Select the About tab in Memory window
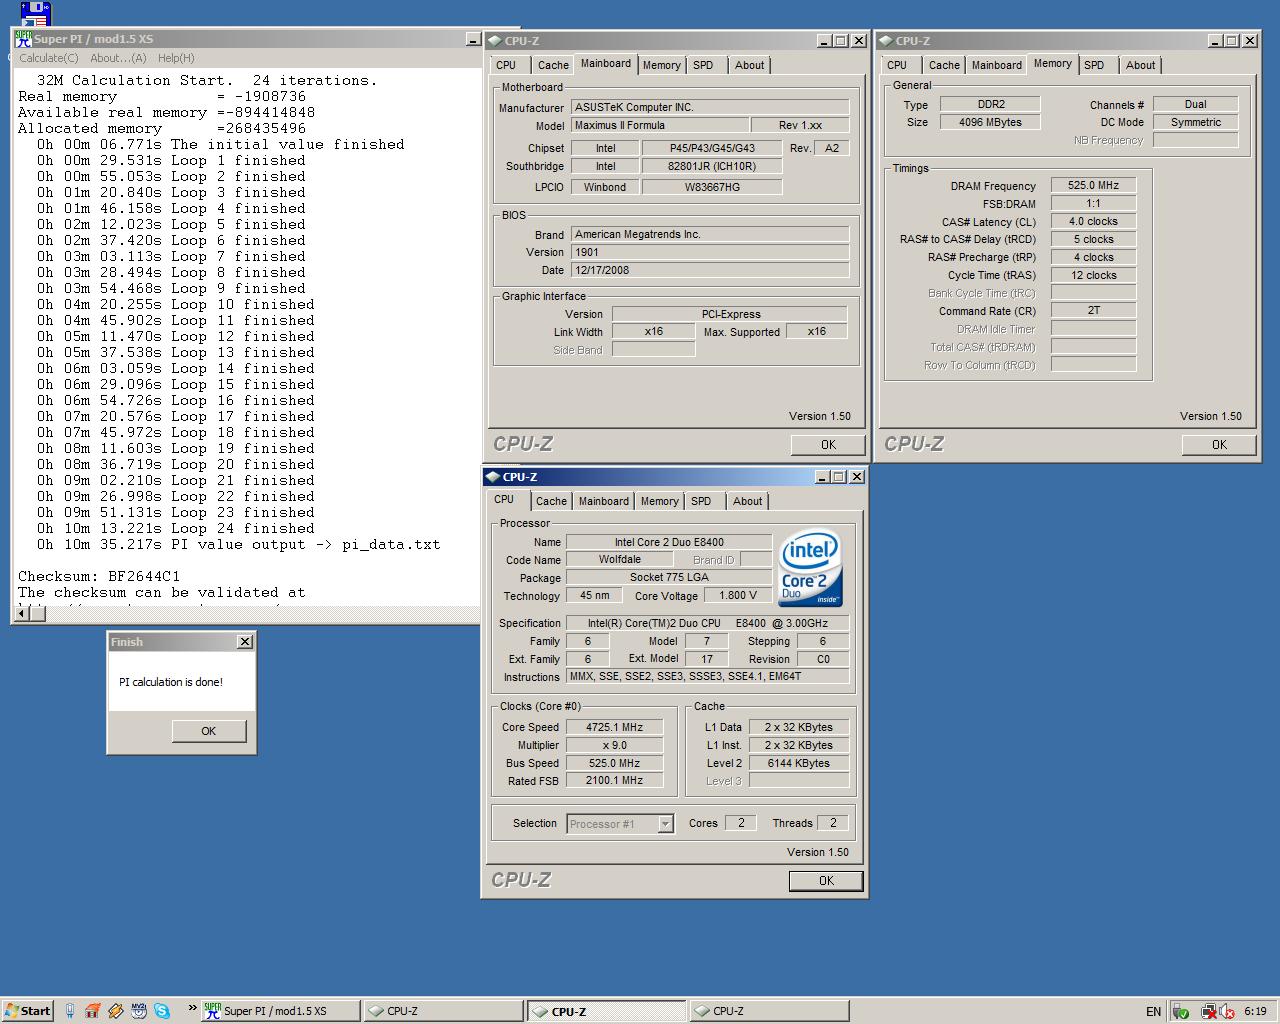The image size is (1280, 1024). tap(1140, 65)
